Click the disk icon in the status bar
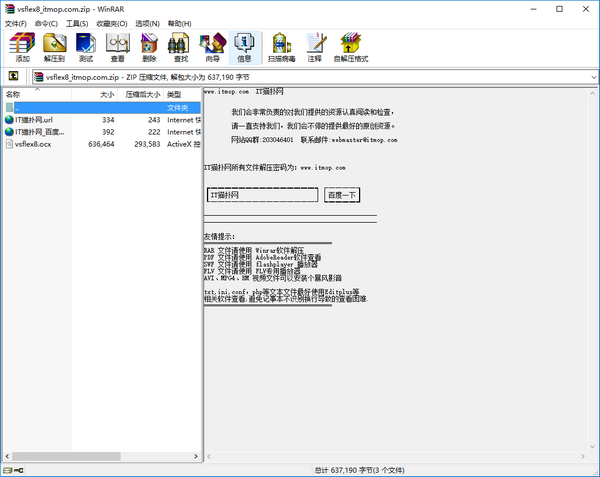600x477 pixels. (8, 470)
